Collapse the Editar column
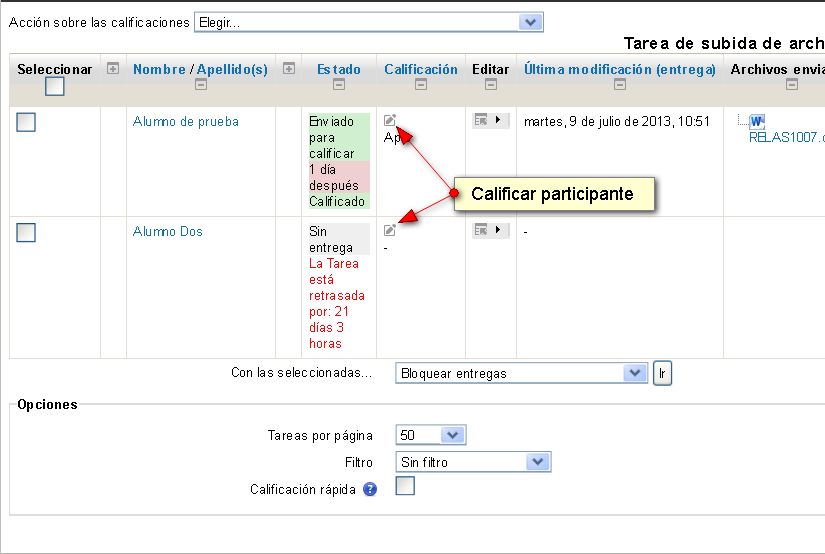Viewport: 825px width, 554px height. pos(490,86)
